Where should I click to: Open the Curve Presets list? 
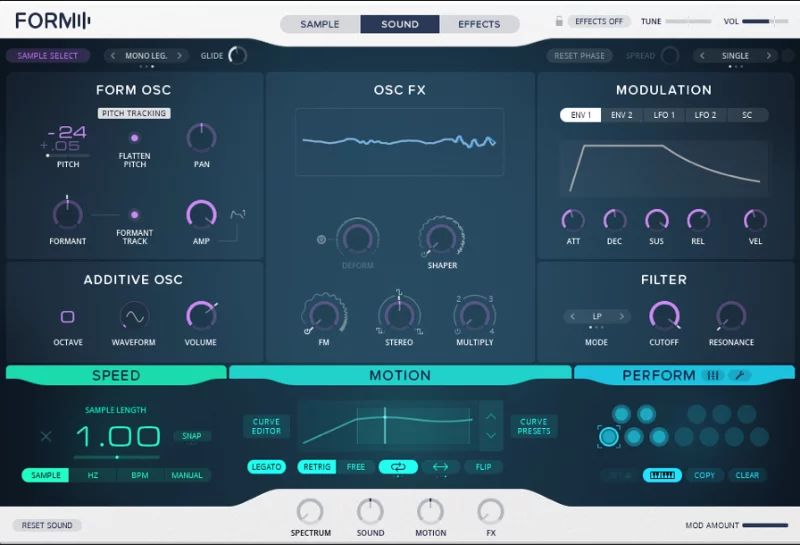[534, 427]
